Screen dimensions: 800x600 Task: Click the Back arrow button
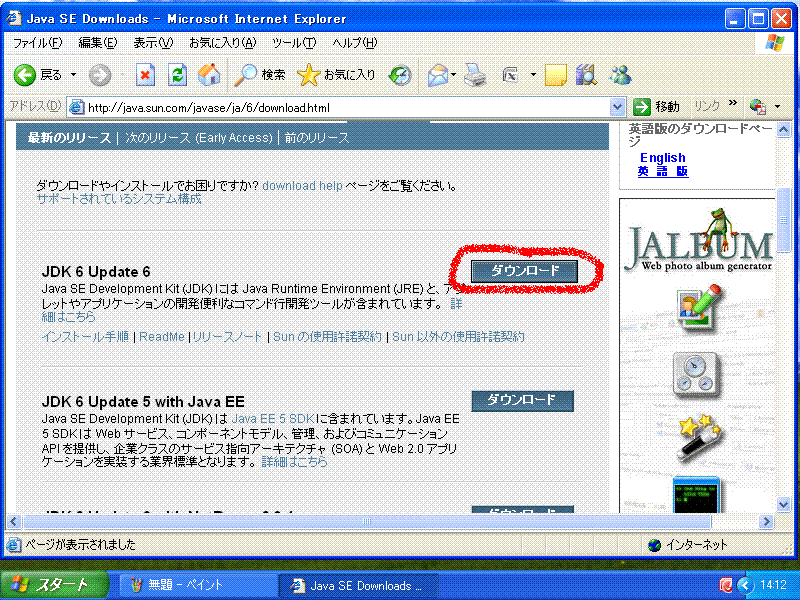(24, 75)
